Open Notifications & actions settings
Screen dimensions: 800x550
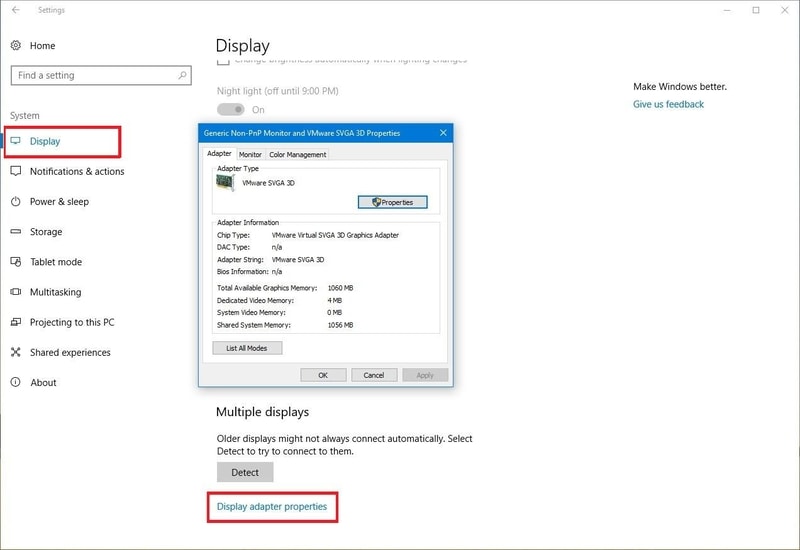click(77, 171)
